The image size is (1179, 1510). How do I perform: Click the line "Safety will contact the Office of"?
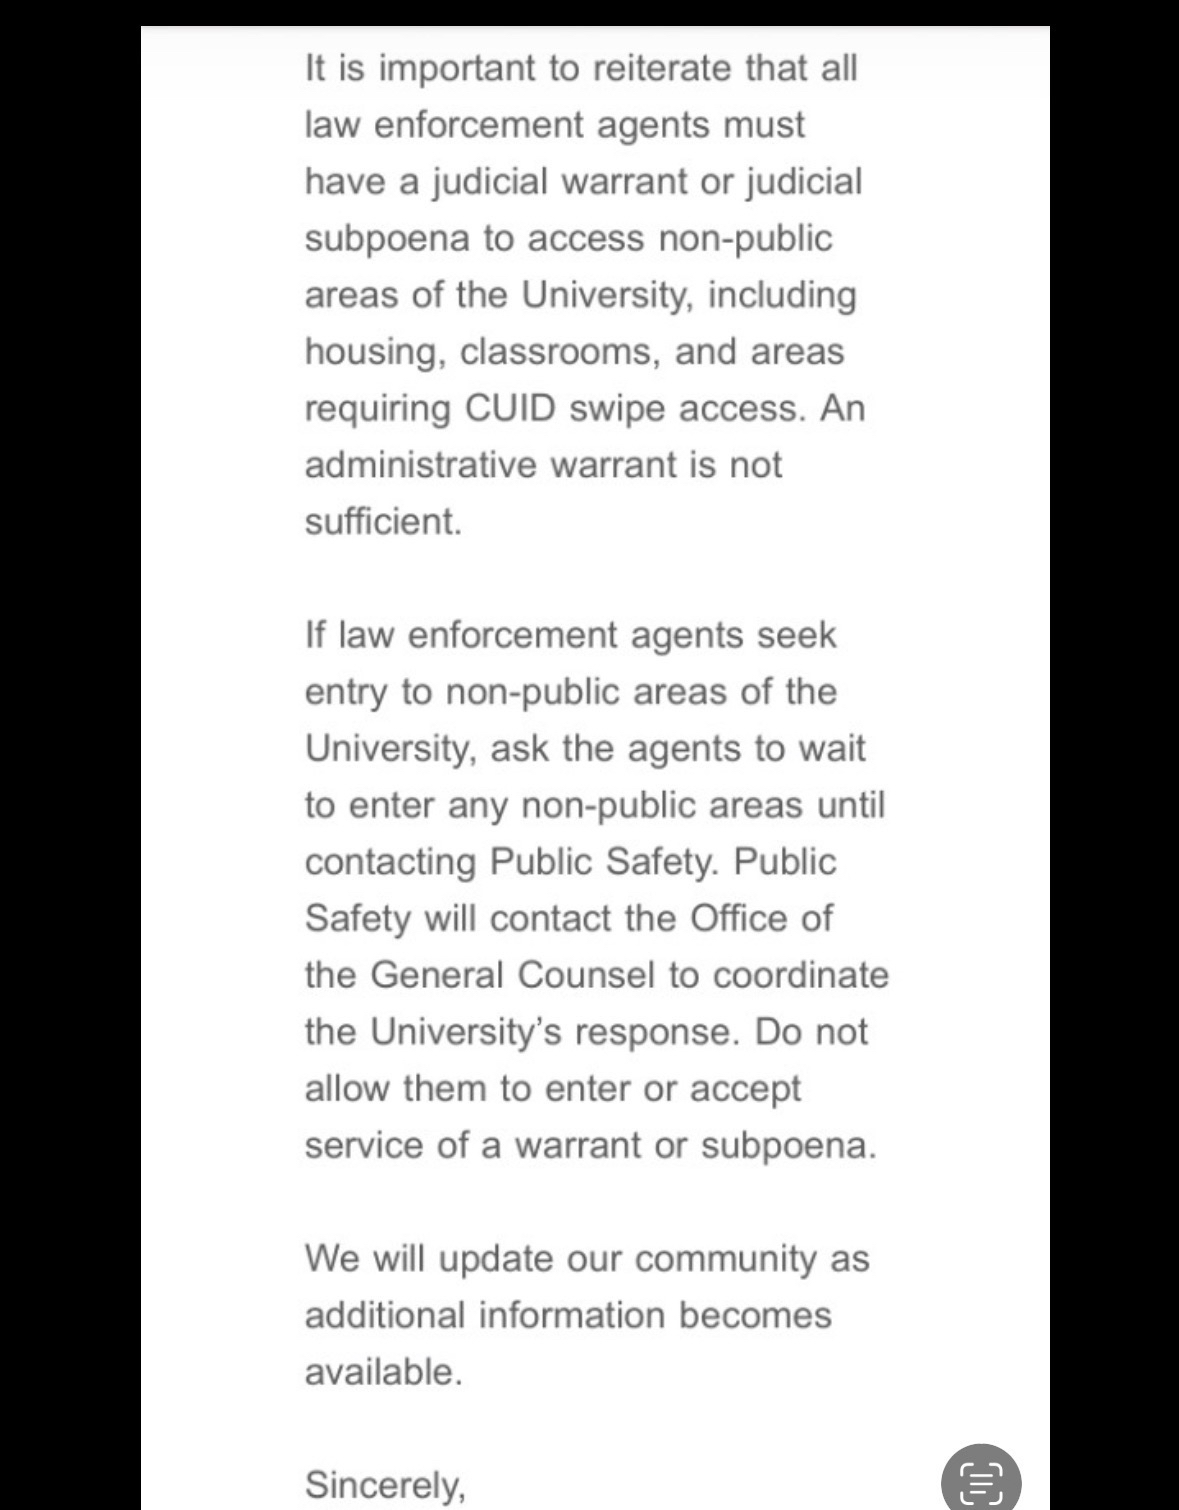[568, 919]
